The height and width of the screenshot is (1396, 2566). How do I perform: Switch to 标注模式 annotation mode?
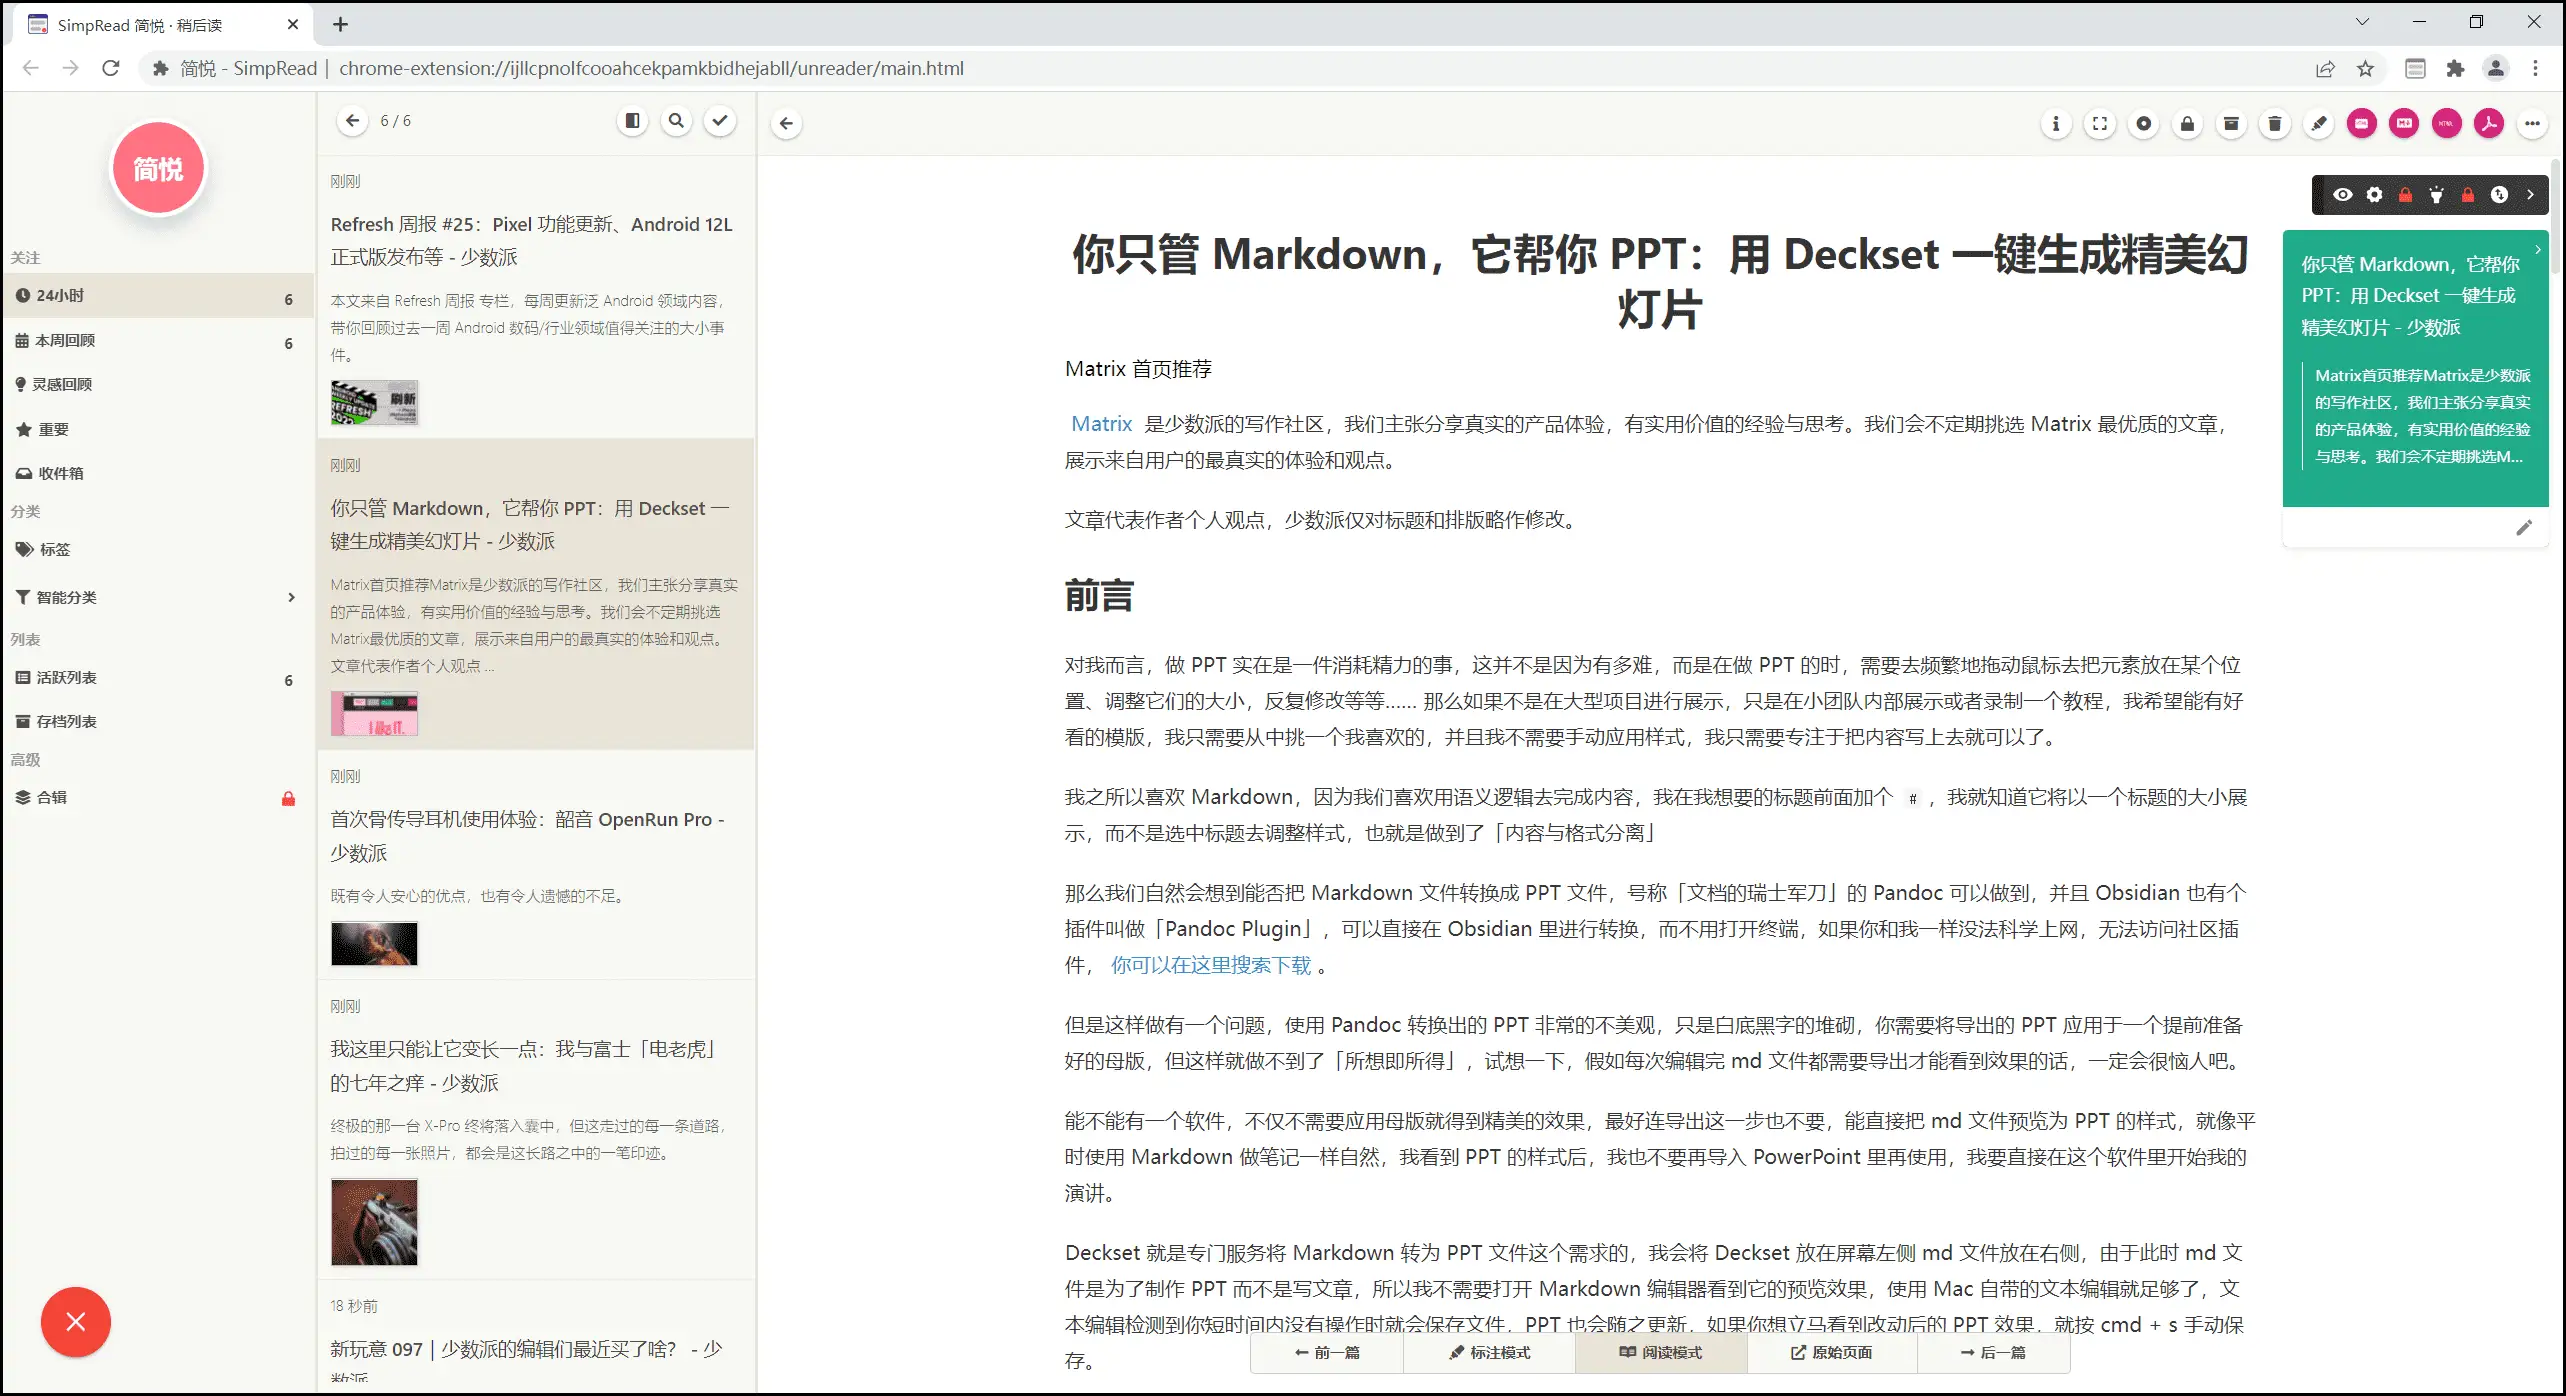[x=1490, y=1353]
